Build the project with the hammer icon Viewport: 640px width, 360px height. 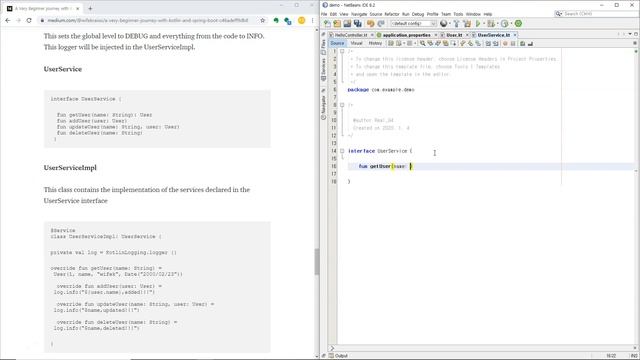point(456,24)
